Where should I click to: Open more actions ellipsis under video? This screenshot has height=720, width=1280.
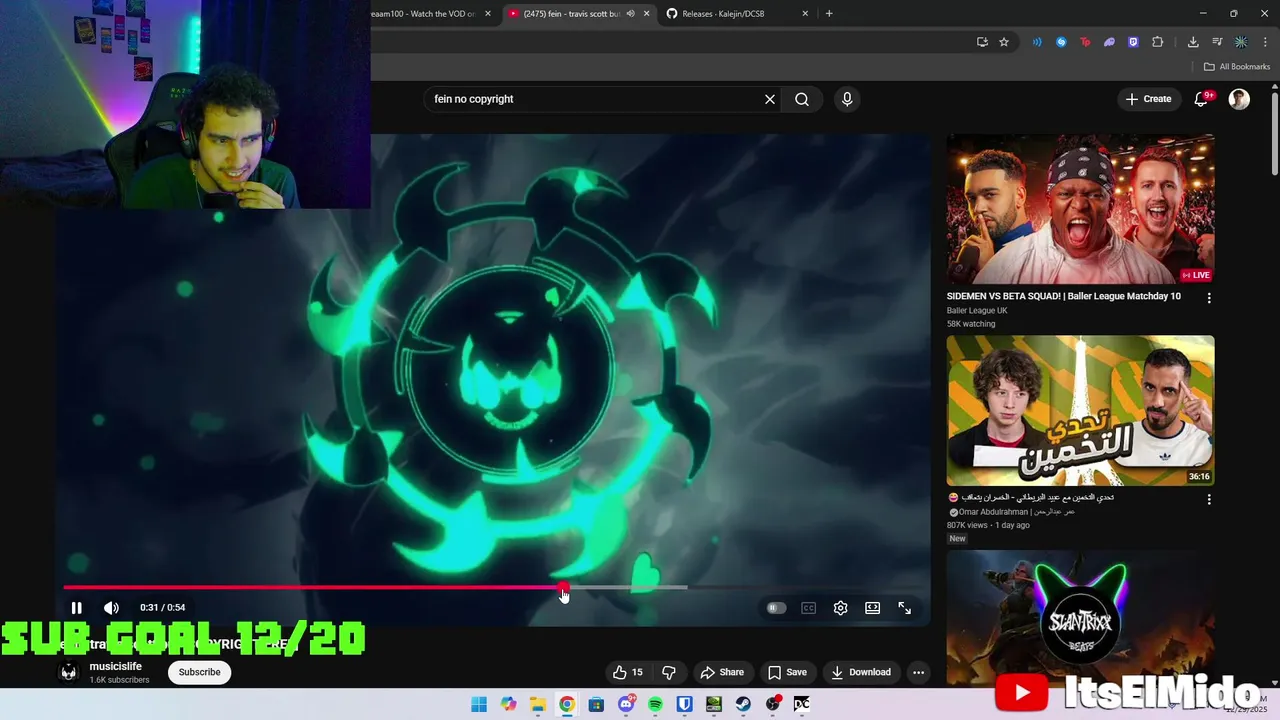coord(918,672)
